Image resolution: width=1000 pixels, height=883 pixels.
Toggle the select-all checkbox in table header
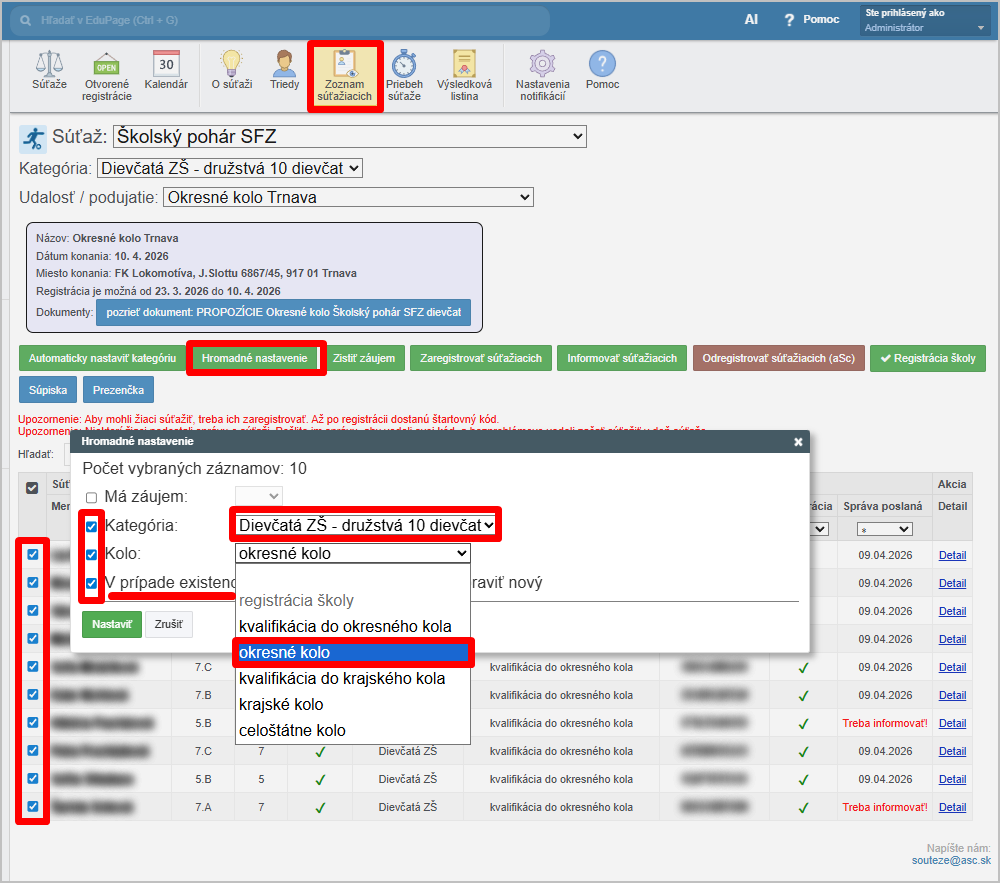click(32, 488)
